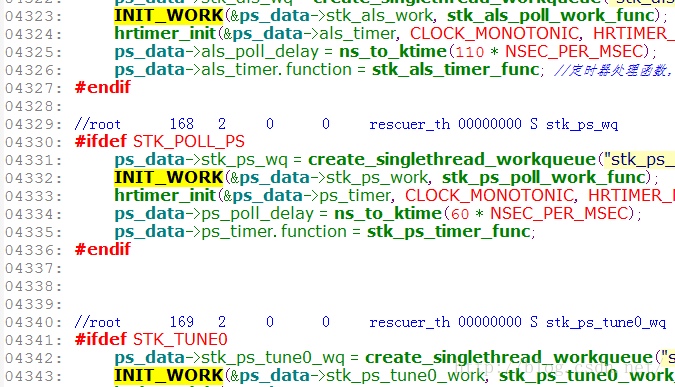The height and width of the screenshot is (387, 675).
Task: Click line number 04324
Action: (33, 34)
